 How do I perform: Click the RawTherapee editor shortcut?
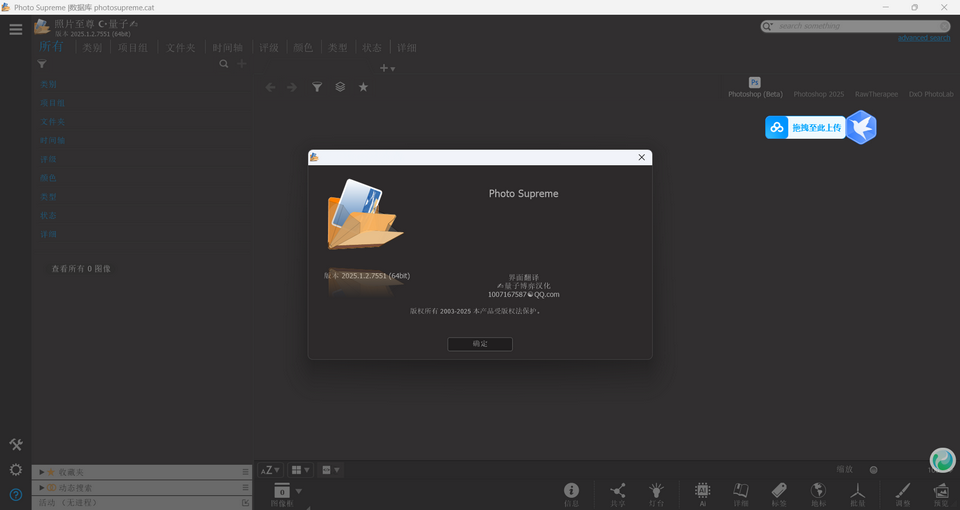coord(876,94)
